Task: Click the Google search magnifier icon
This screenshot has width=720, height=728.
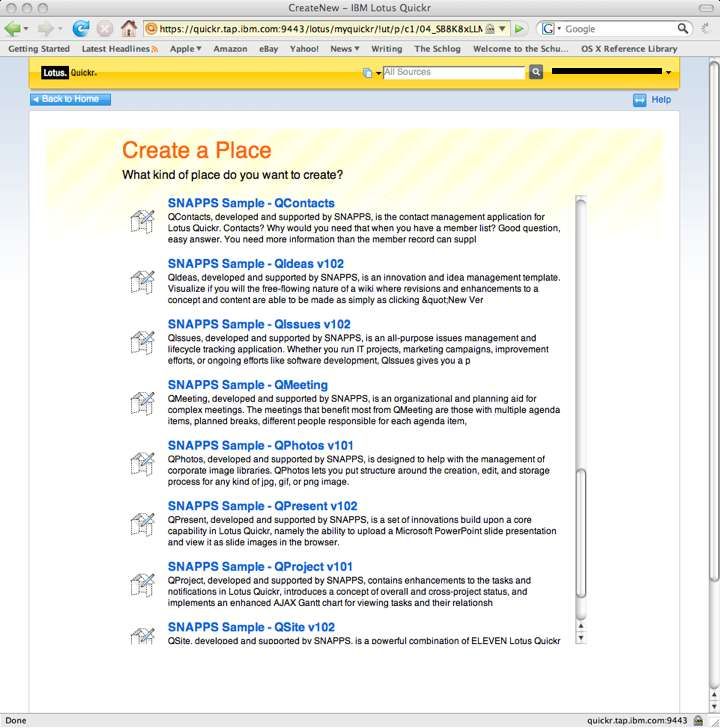Action: point(682,28)
